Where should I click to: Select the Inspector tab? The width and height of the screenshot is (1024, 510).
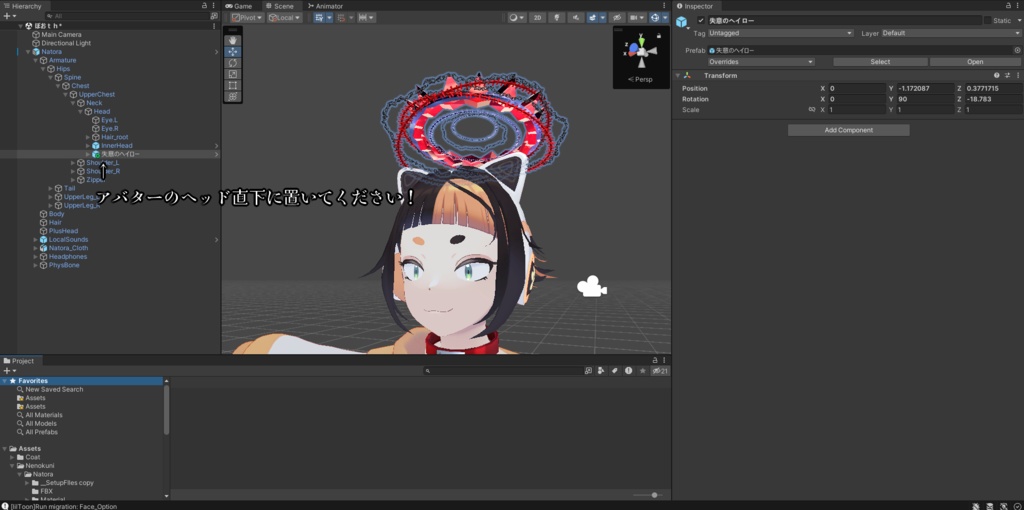click(696, 6)
